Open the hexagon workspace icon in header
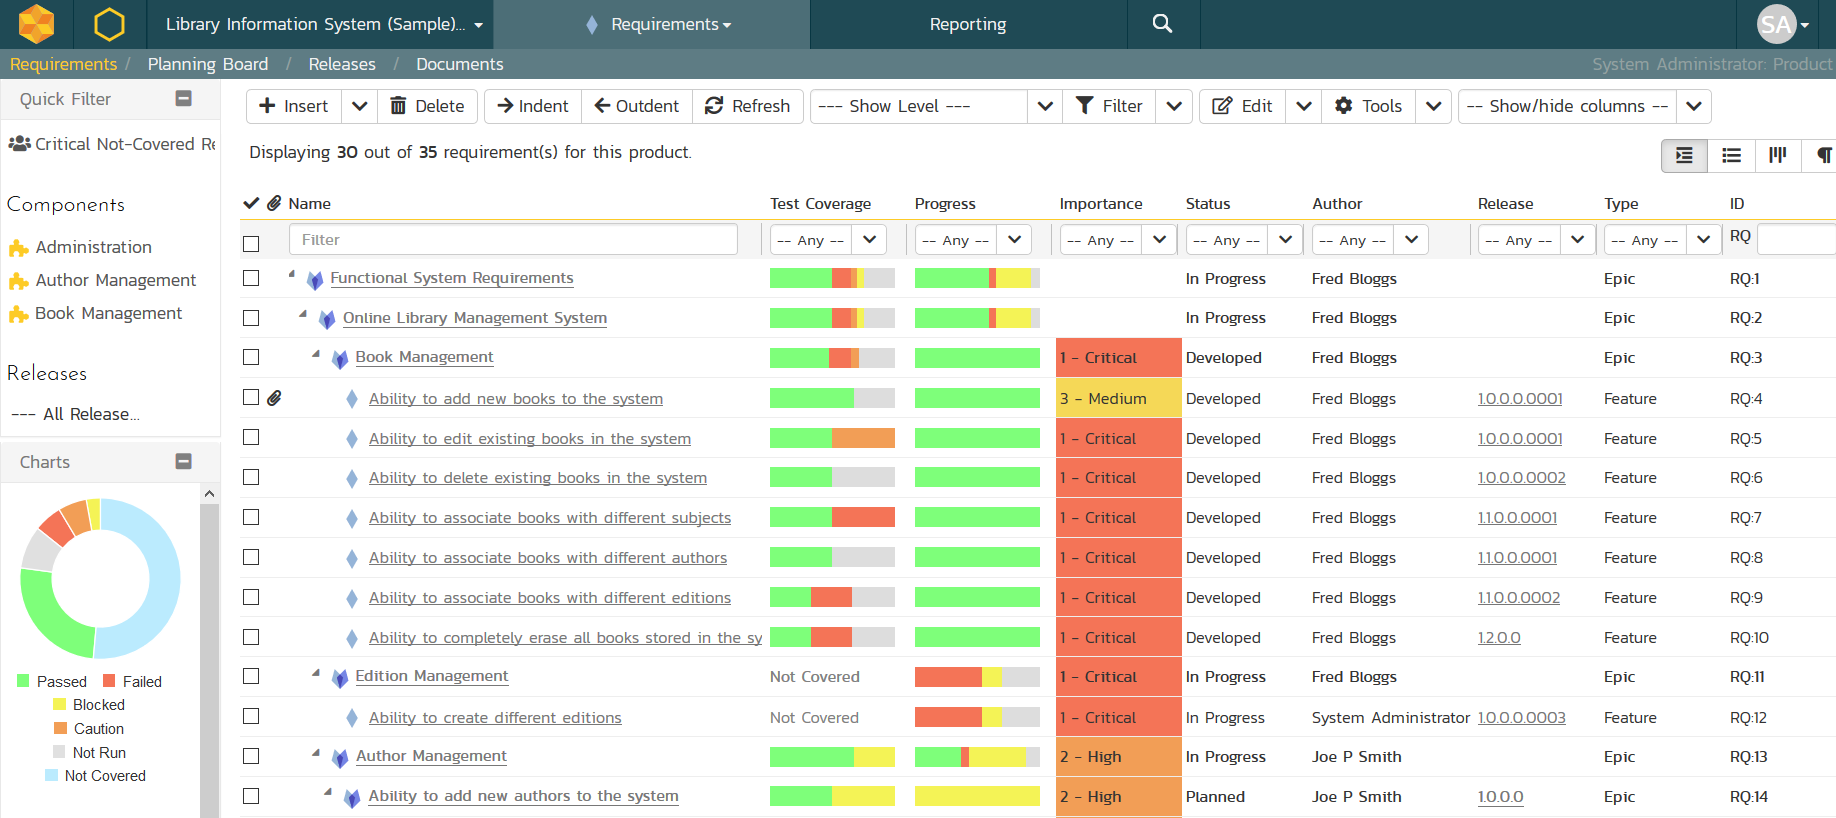Viewport: 1836px width, 818px height. [x=109, y=24]
